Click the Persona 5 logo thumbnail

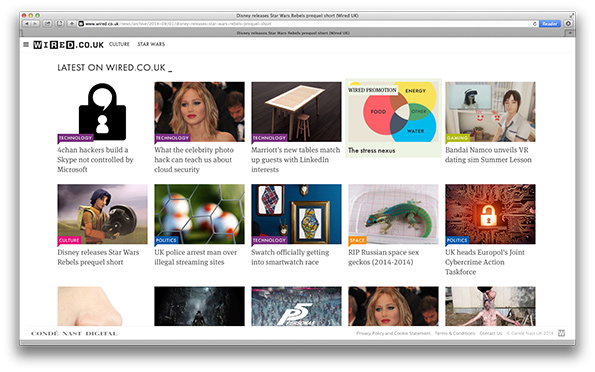(296, 306)
